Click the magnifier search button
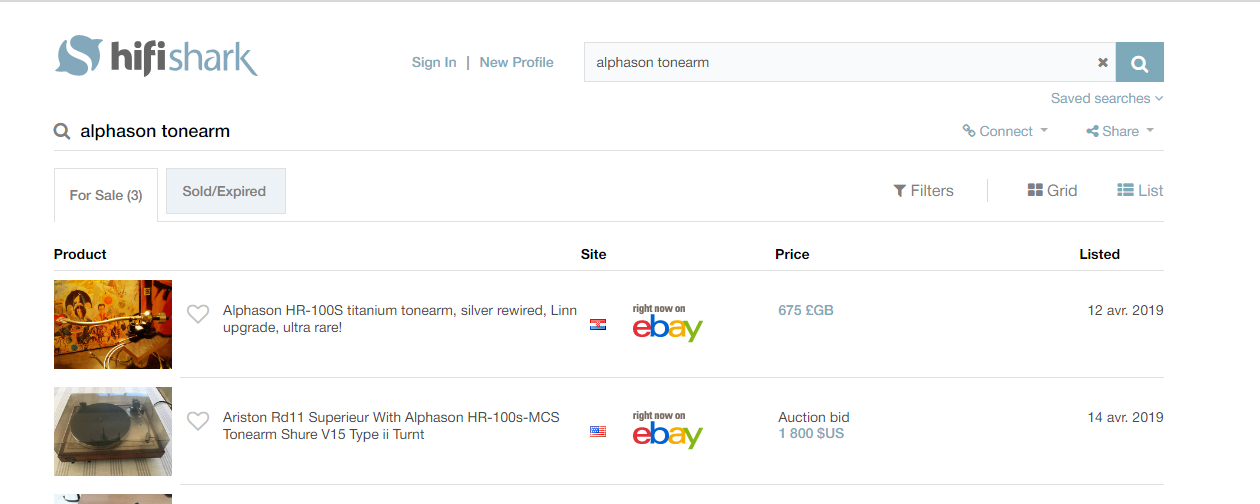The height and width of the screenshot is (504, 1260). coord(1139,63)
